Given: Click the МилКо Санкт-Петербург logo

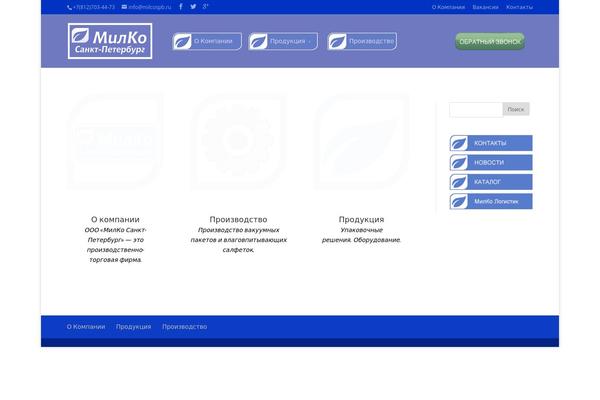Looking at the screenshot, I should point(110,41).
